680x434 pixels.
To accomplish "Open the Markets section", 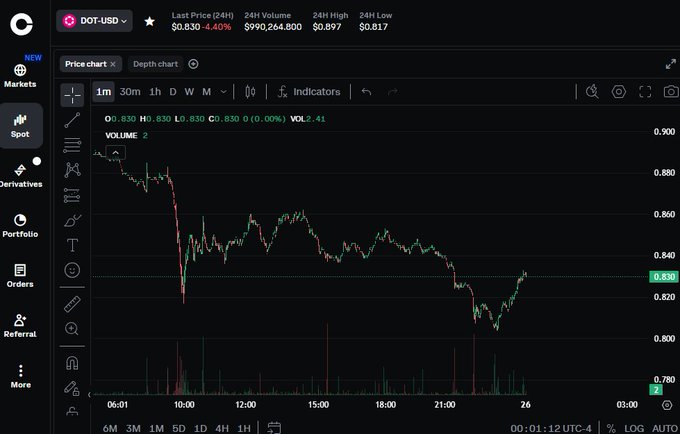I will tap(20, 75).
